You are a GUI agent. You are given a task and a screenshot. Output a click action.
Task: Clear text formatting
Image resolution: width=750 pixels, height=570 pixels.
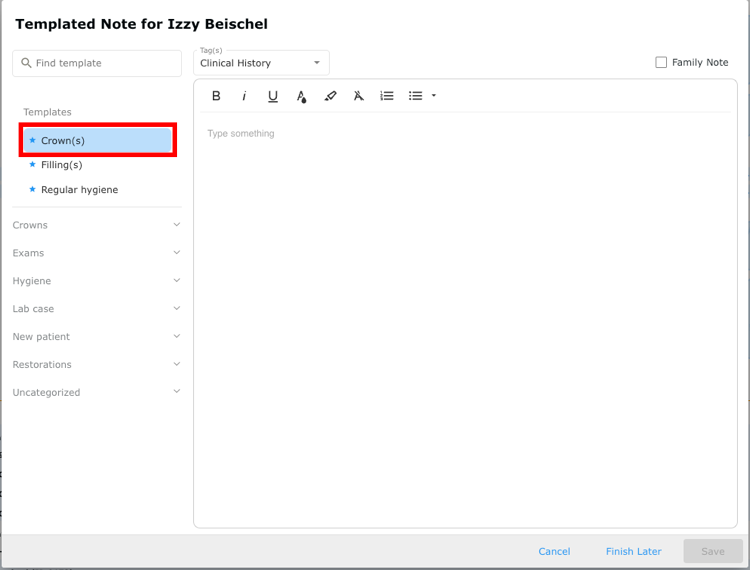click(x=358, y=96)
